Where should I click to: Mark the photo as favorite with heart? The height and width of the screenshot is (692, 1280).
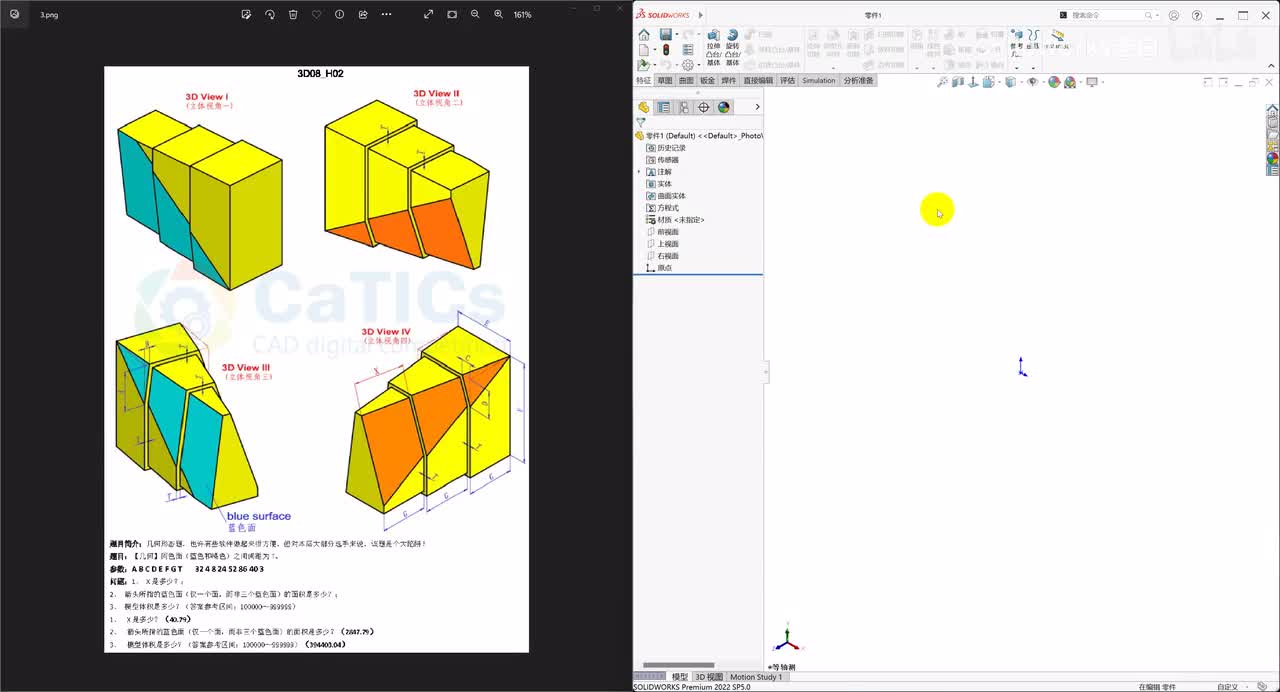(x=316, y=15)
